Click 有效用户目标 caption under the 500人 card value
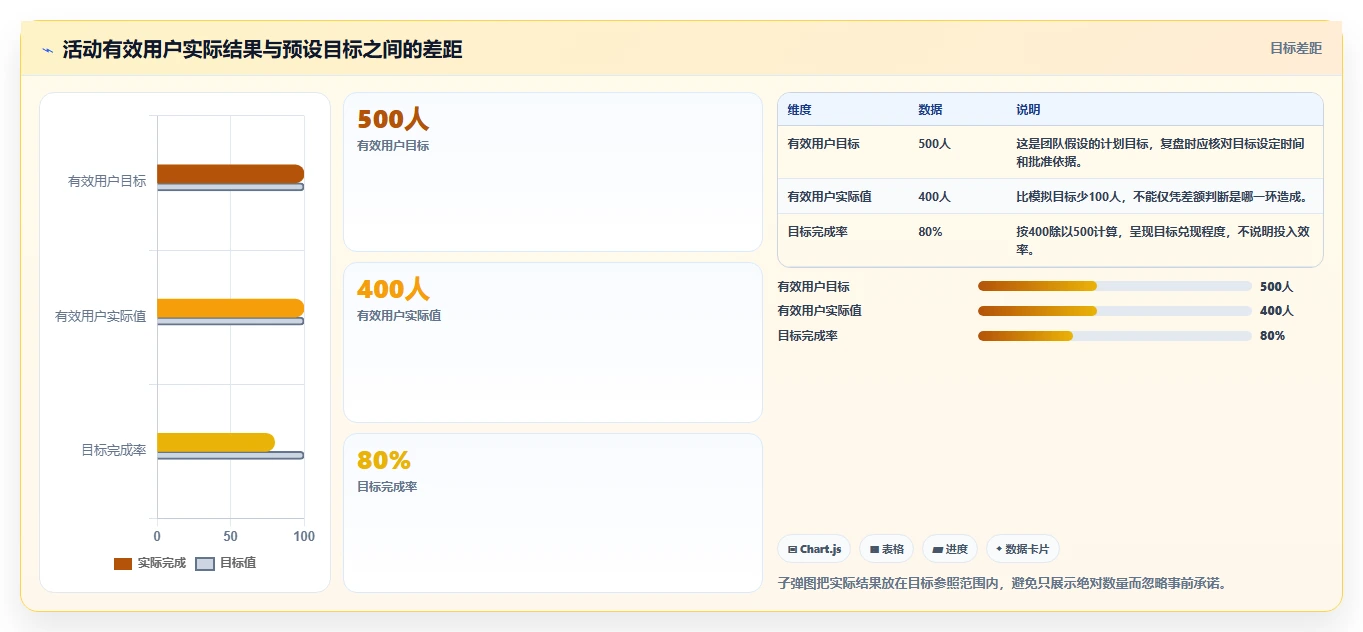This screenshot has height=632, width=1363. 393,146
